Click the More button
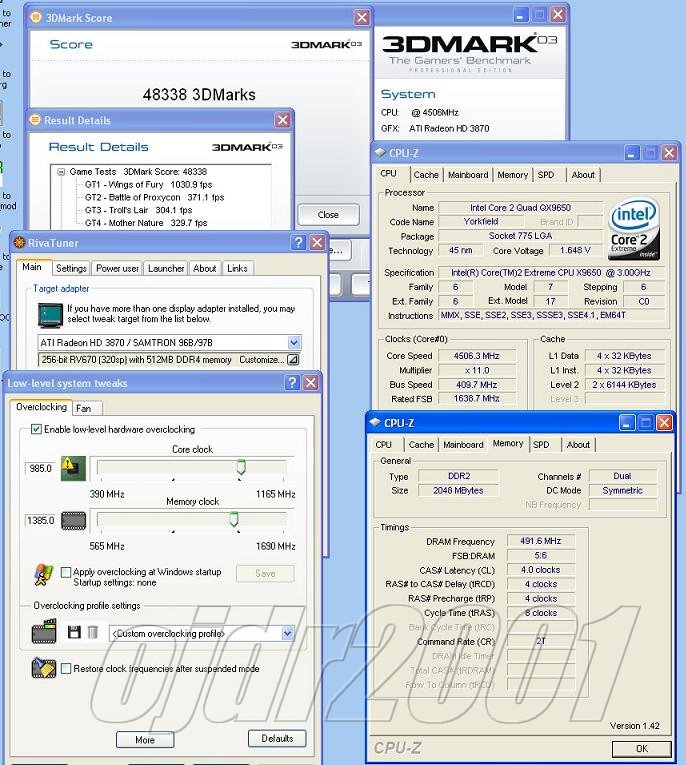686x765 pixels. point(145,740)
